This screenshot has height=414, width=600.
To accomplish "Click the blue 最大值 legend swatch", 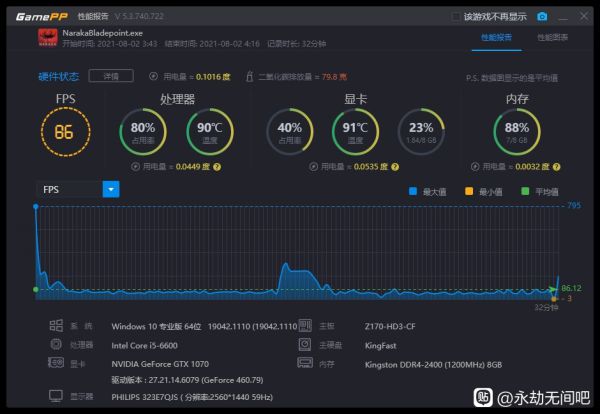I will click(x=413, y=191).
